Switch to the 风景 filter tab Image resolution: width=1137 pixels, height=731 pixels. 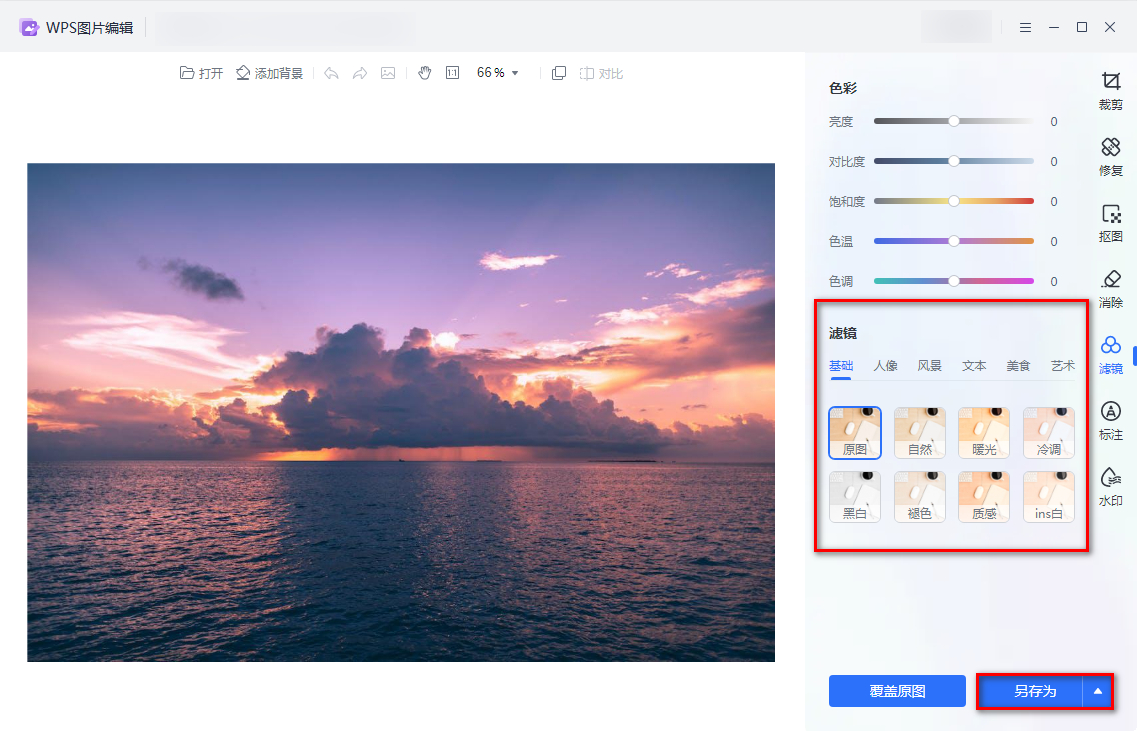click(930, 366)
